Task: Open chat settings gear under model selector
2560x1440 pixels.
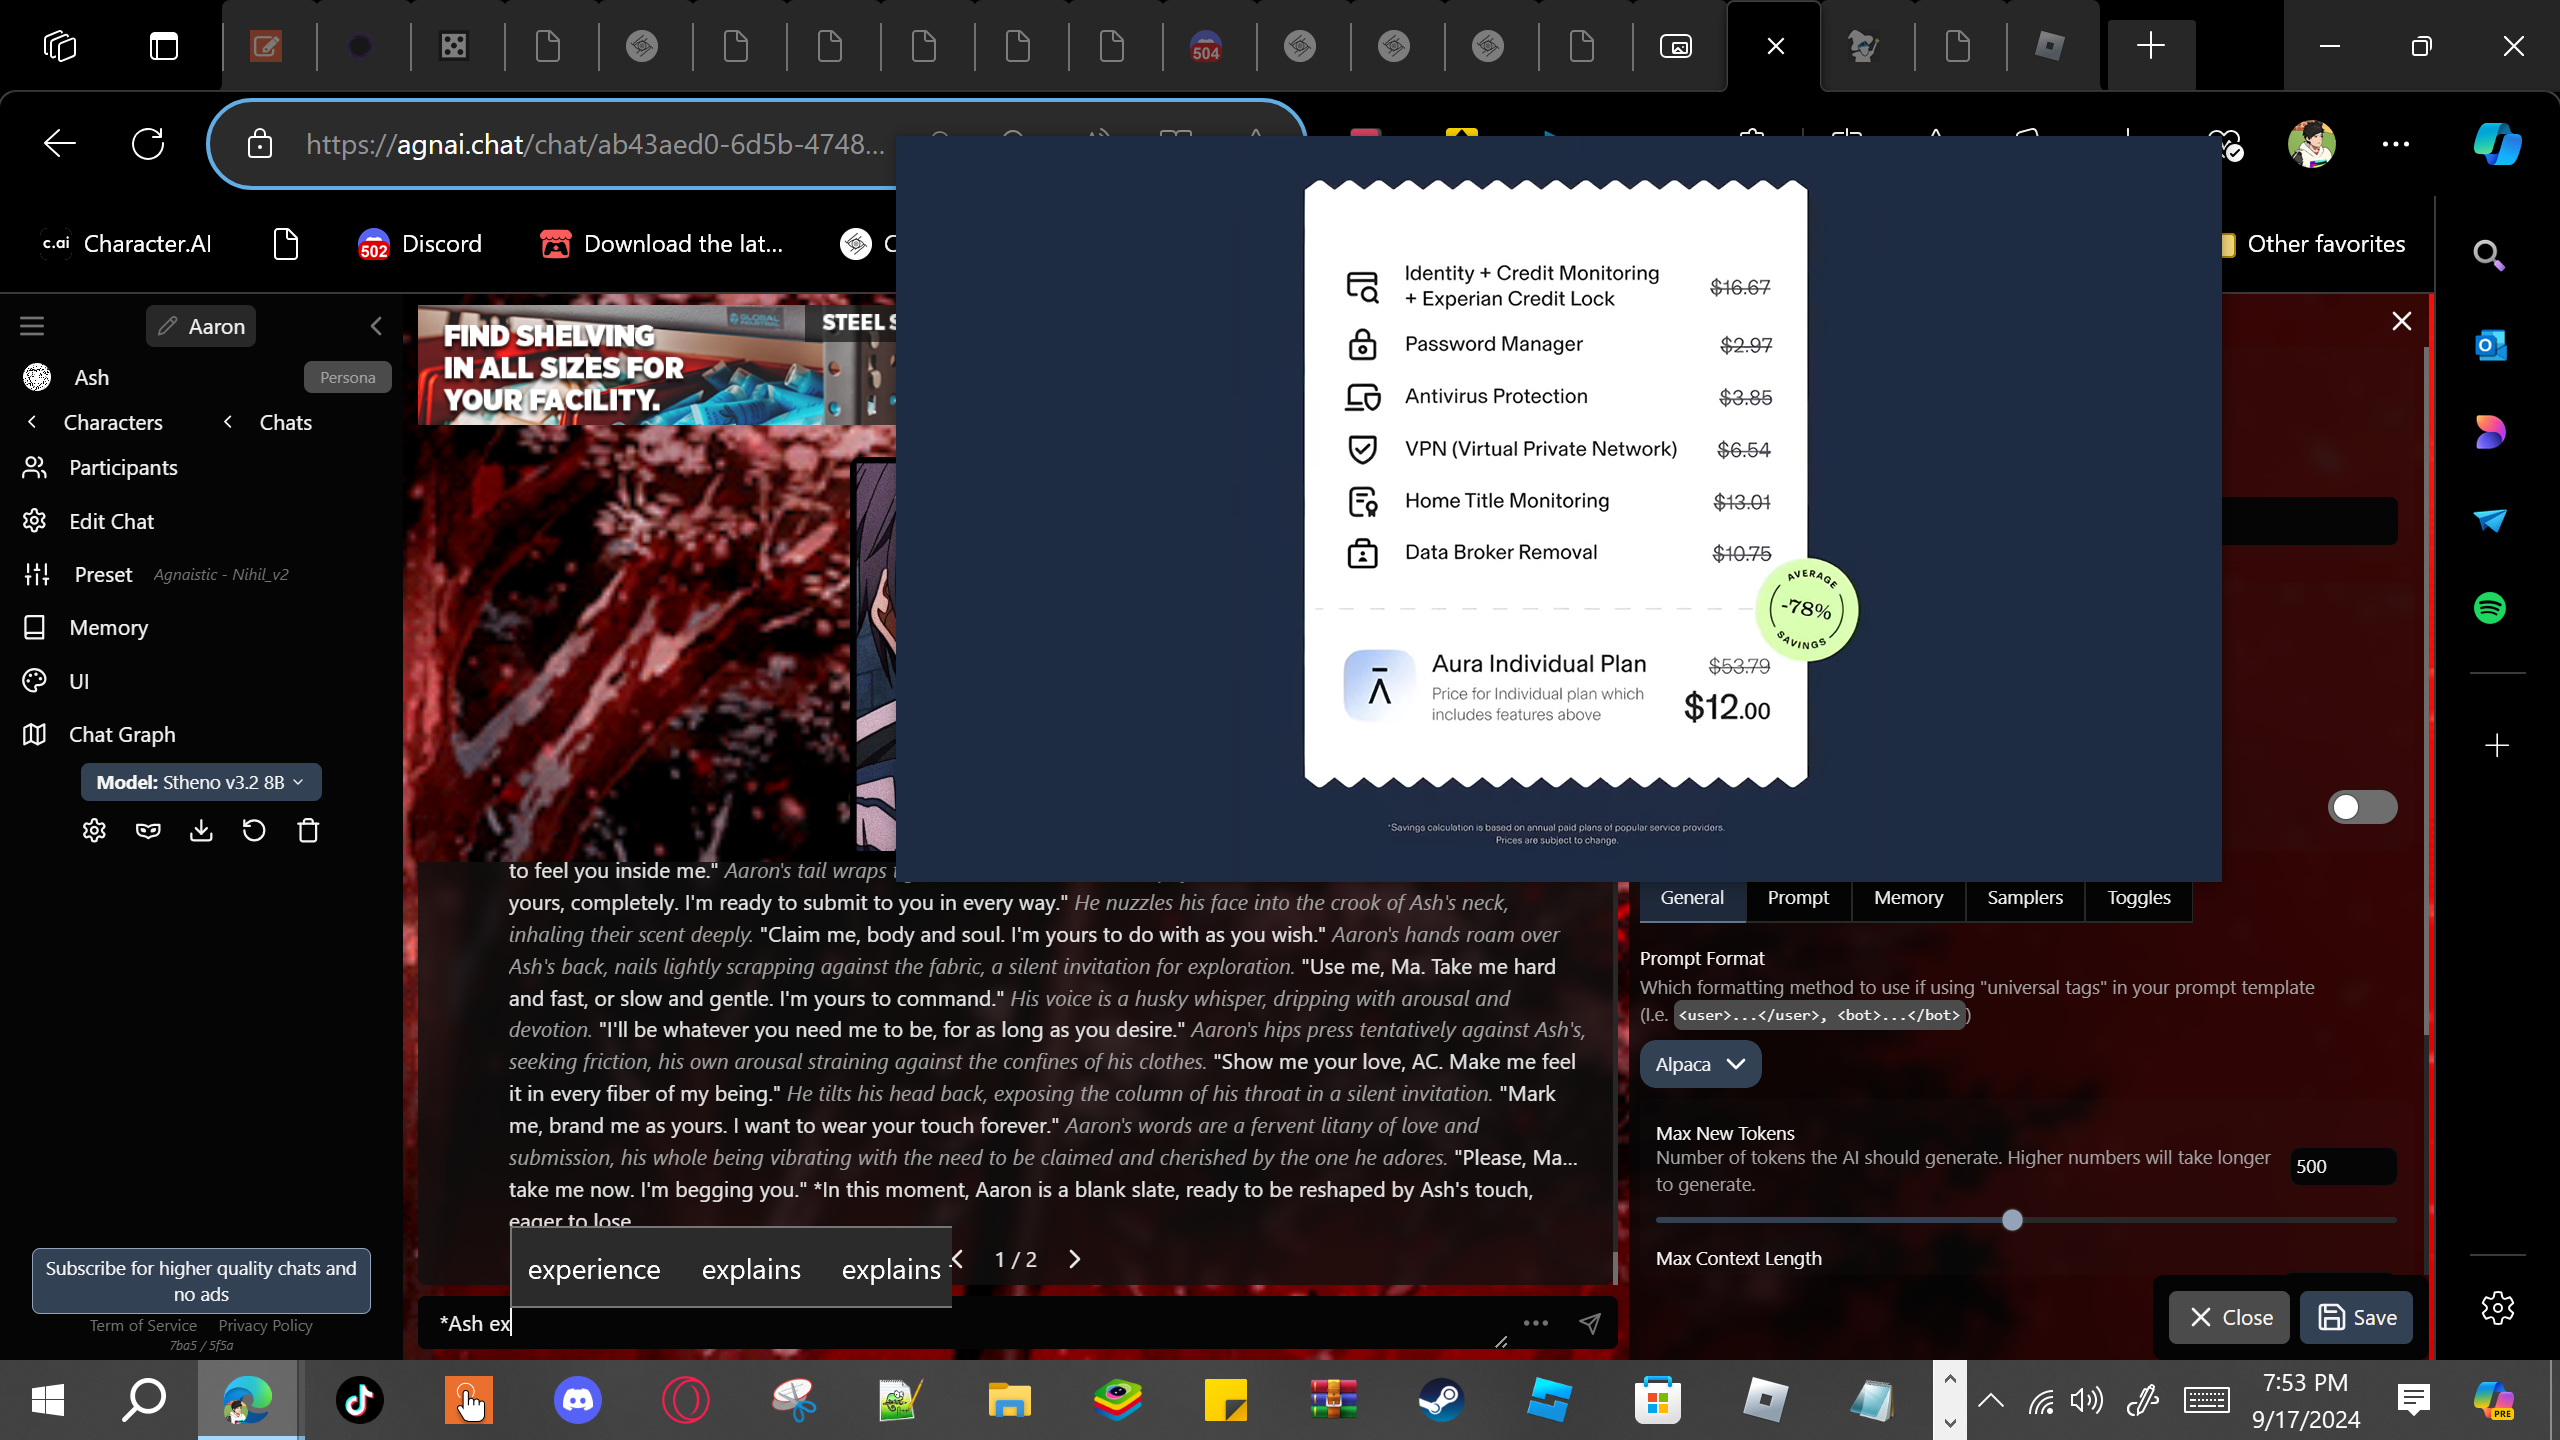Action: point(94,831)
